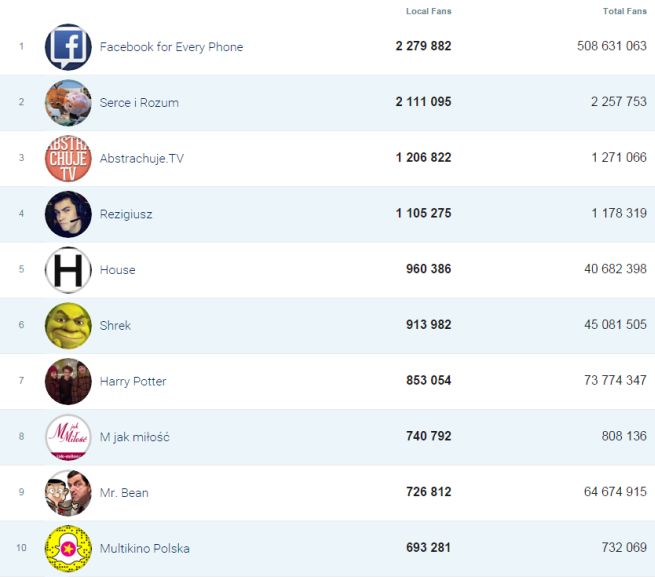Visit the Serce i Rozum page name

coord(139,103)
